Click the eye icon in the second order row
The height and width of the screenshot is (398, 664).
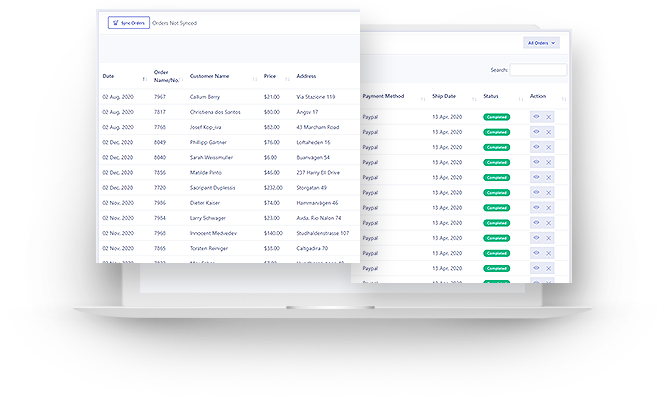click(536, 132)
